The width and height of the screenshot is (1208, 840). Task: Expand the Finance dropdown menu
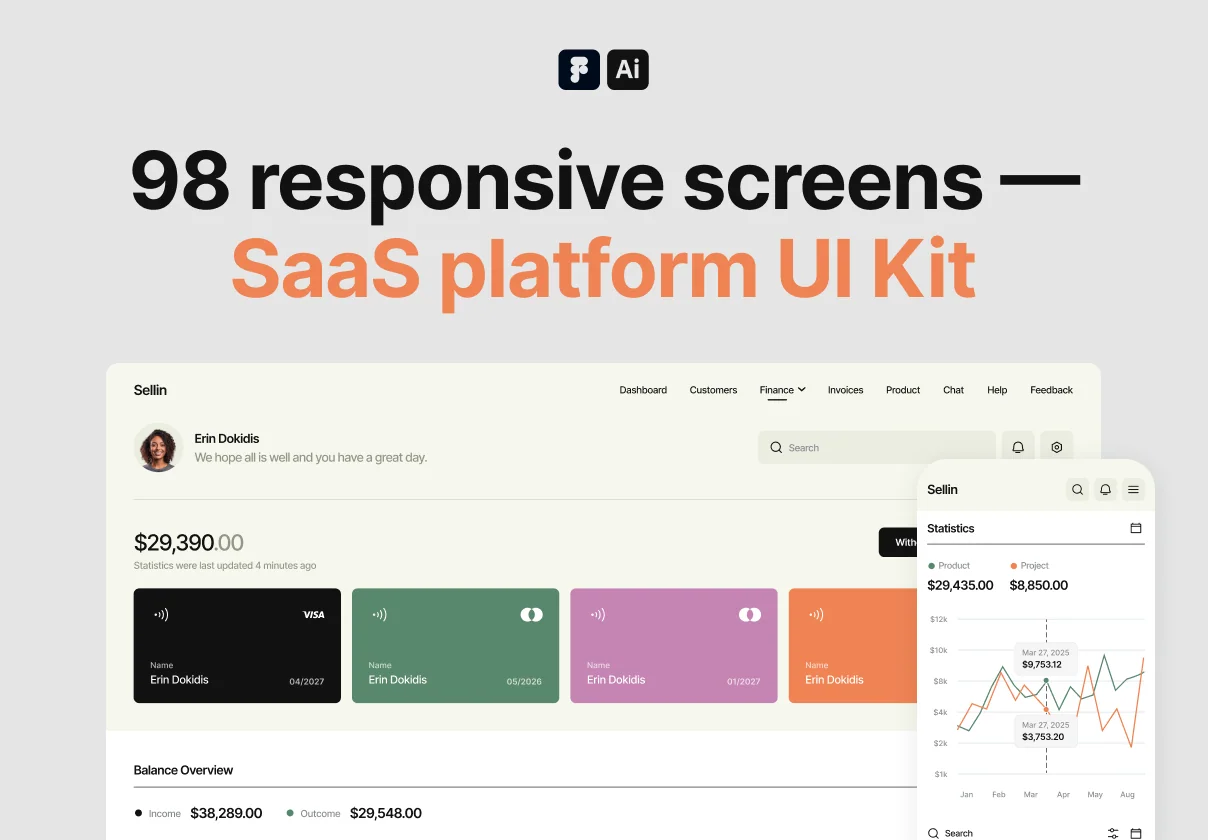[782, 390]
